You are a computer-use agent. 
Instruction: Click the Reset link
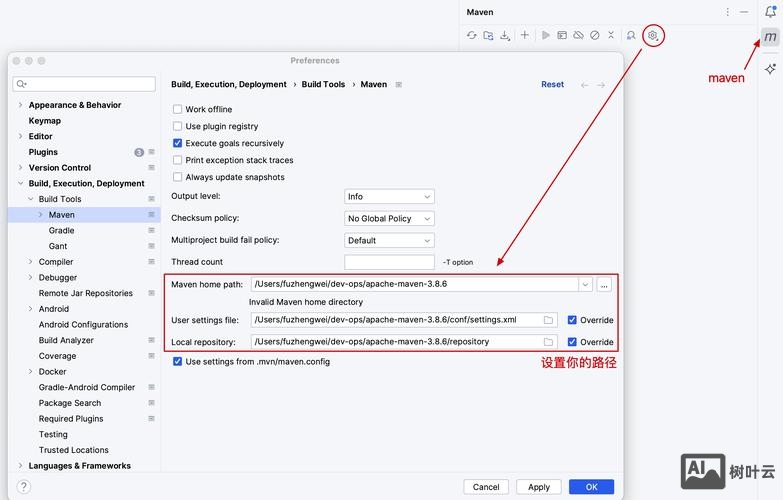coord(552,85)
